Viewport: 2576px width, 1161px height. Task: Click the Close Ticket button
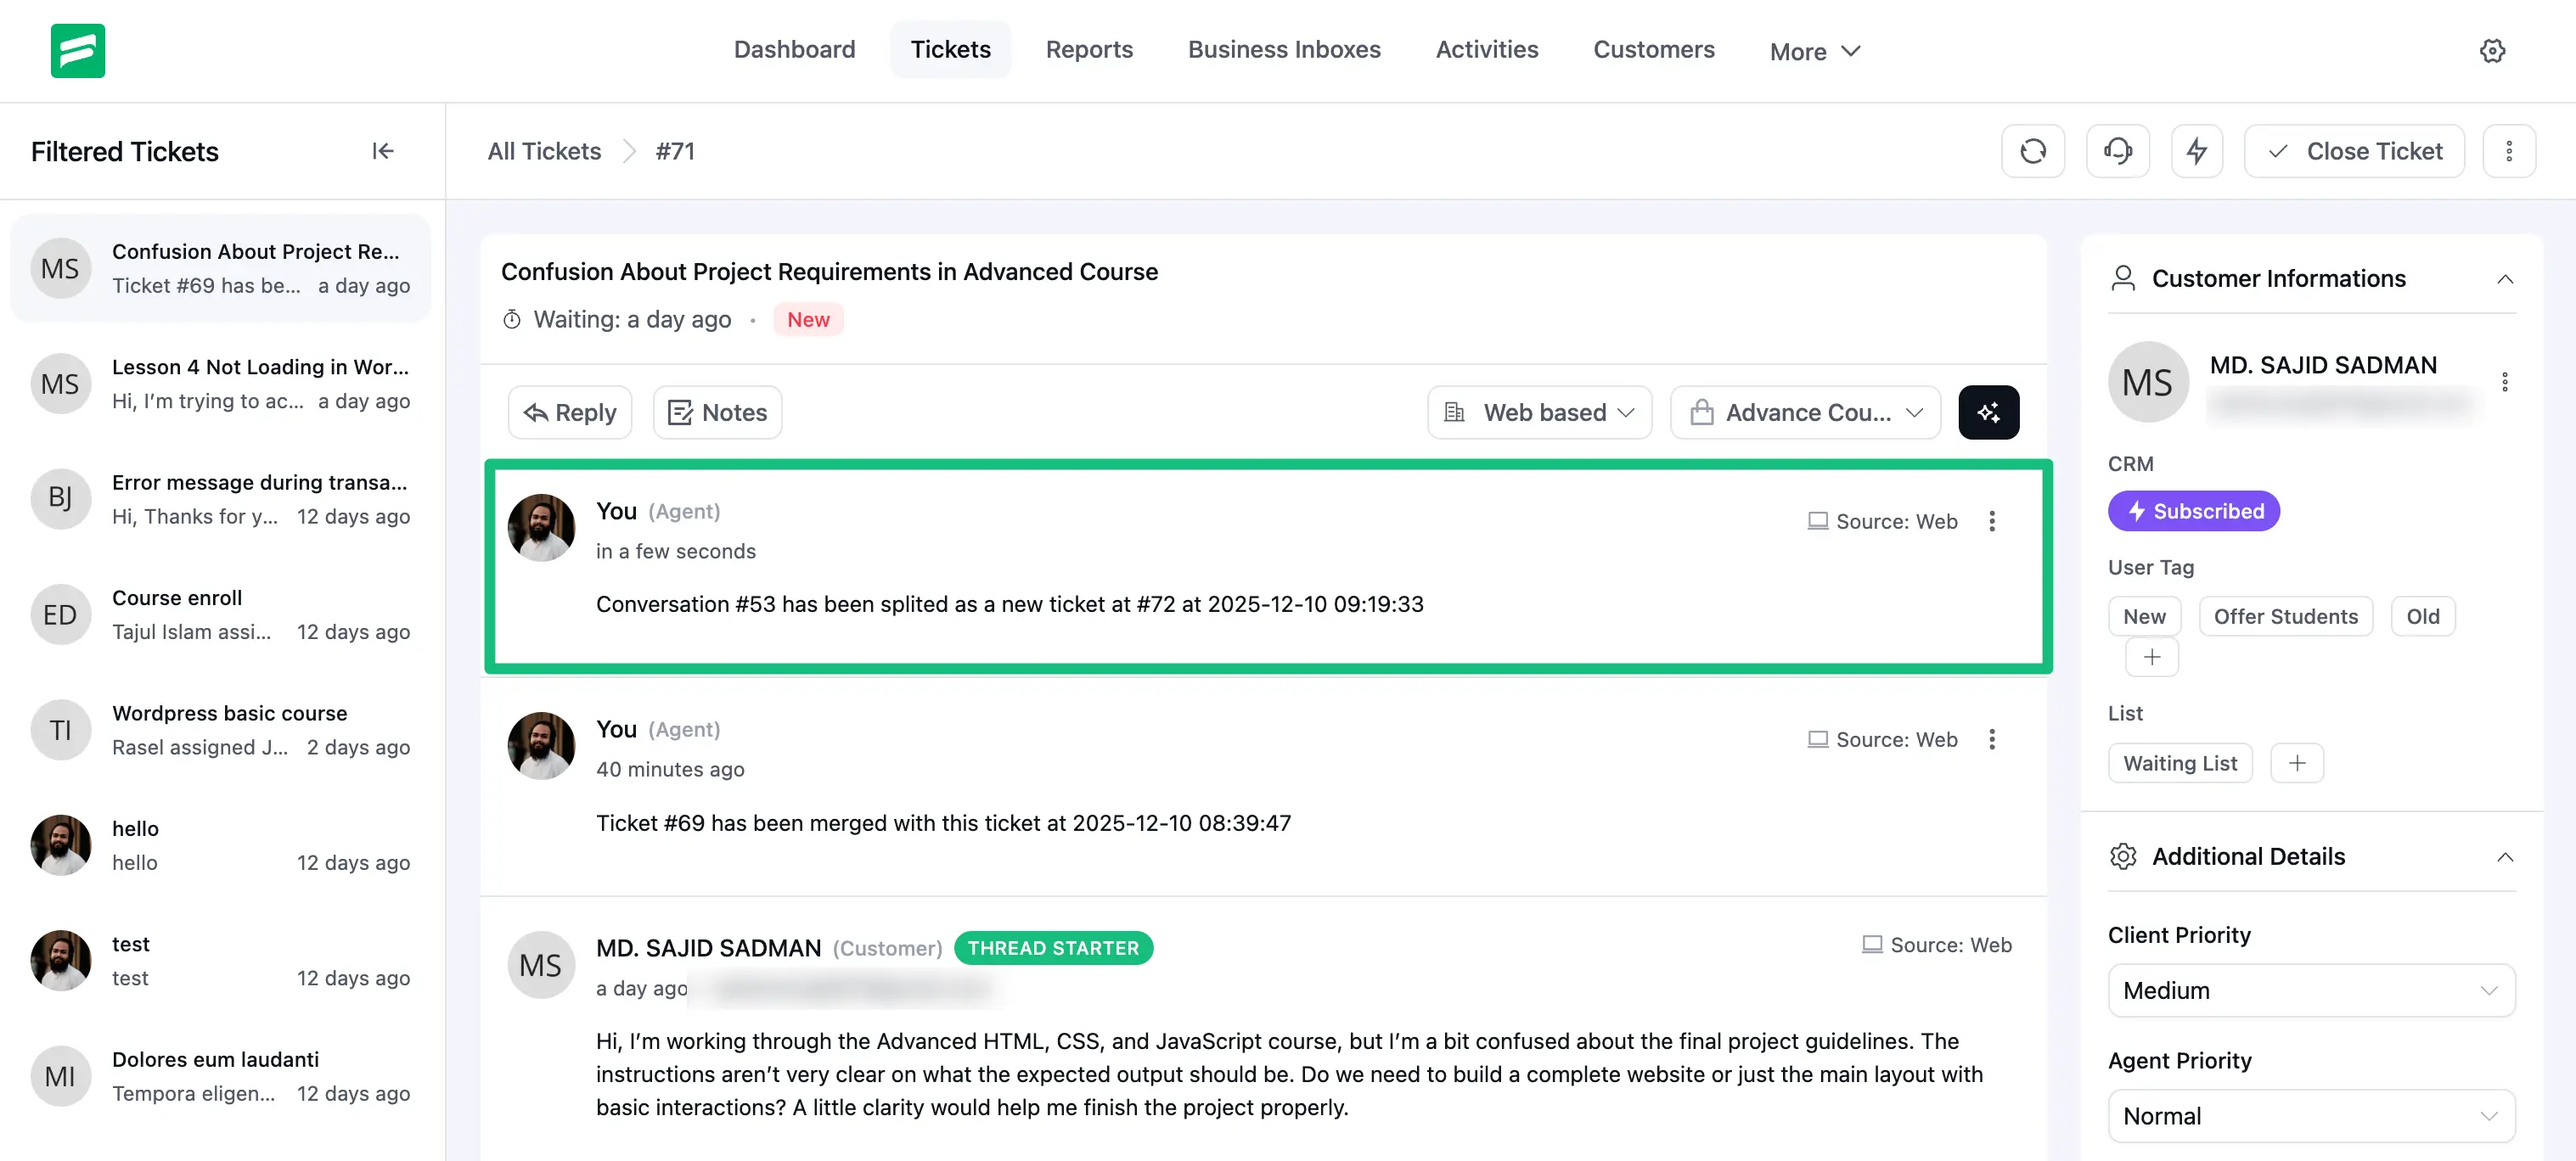[2354, 151]
